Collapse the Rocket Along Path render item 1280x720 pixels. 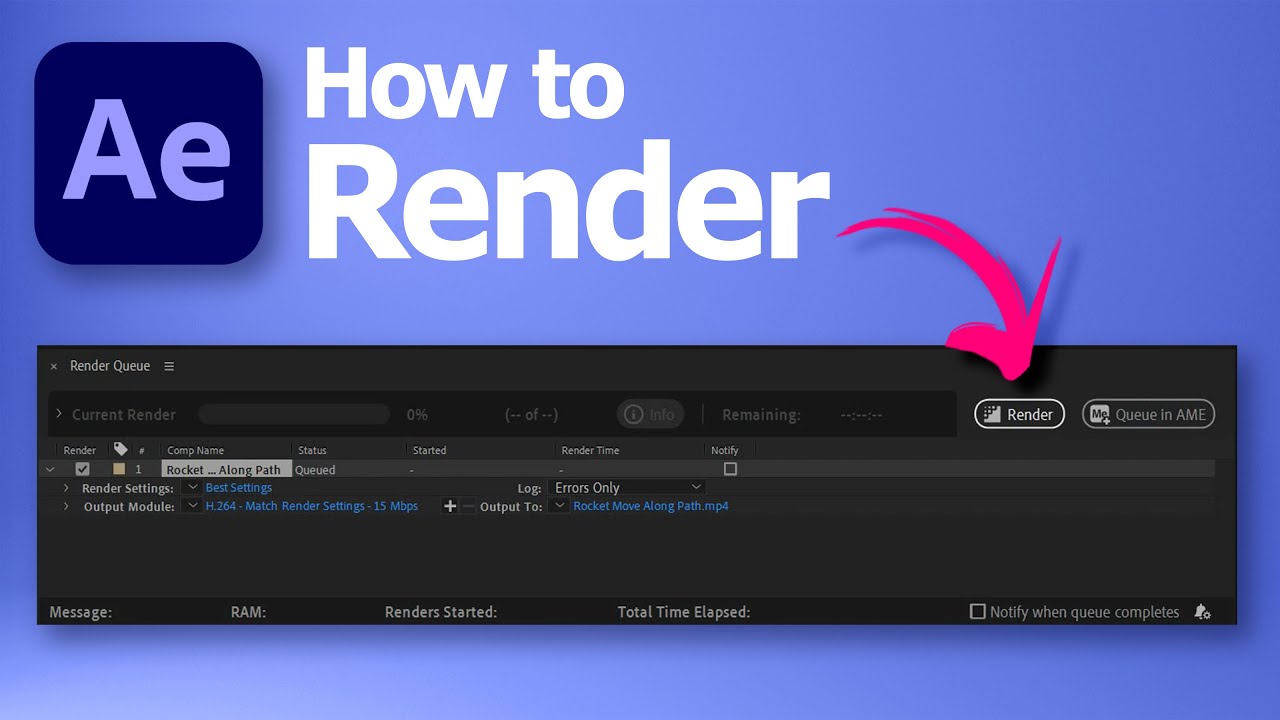click(50, 469)
